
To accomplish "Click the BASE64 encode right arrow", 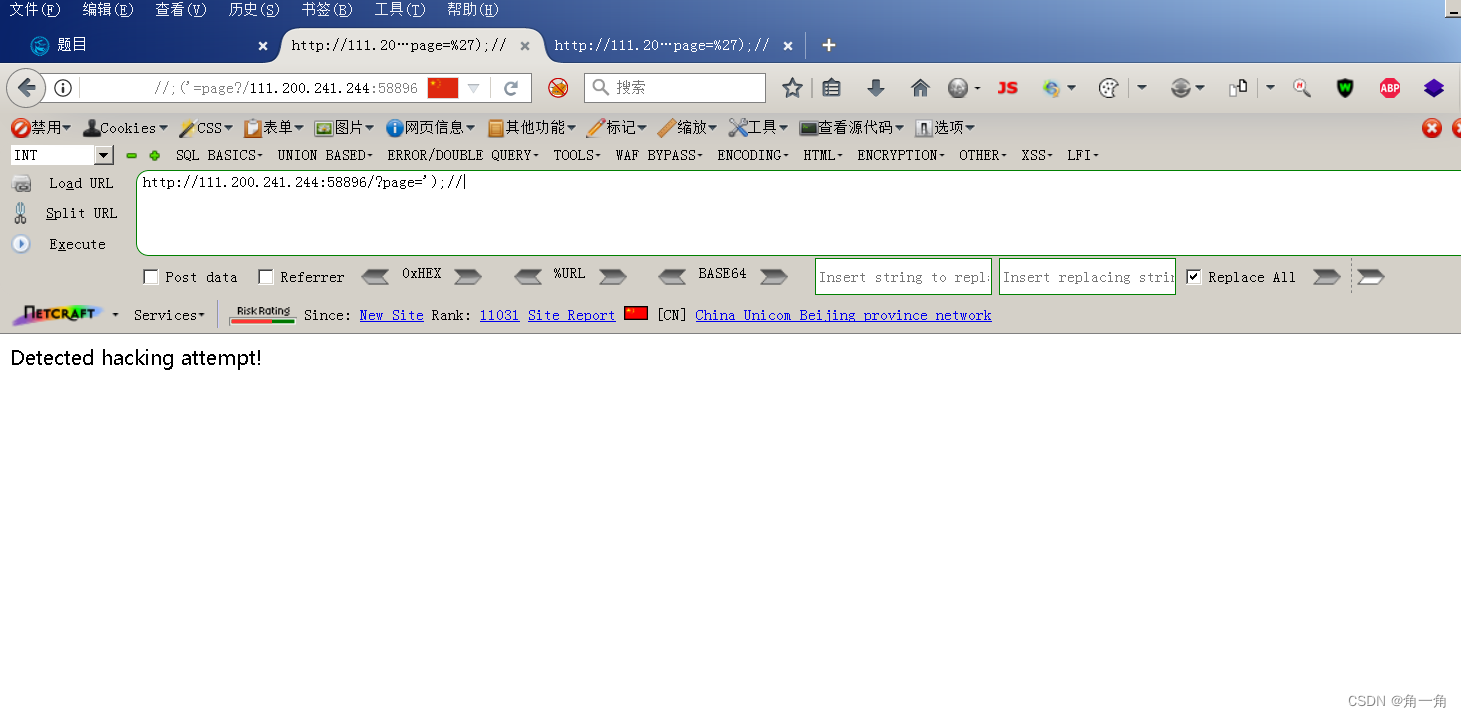I will pyautogui.click(x=774, y=276).
